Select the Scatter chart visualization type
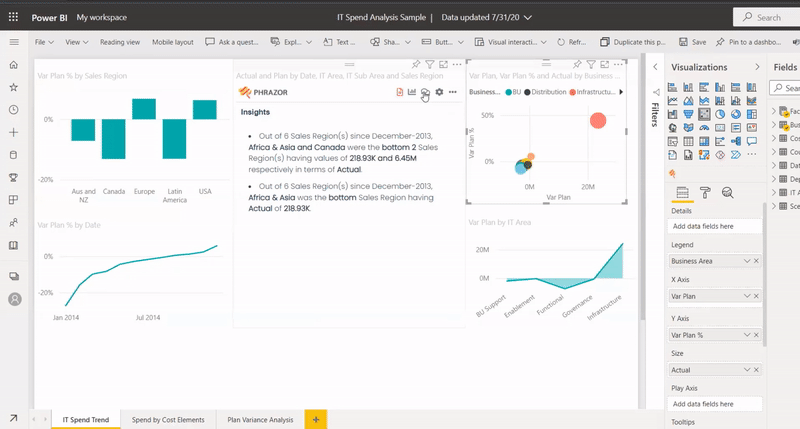This screenshot has height=429, width=800. coord(704,114)
